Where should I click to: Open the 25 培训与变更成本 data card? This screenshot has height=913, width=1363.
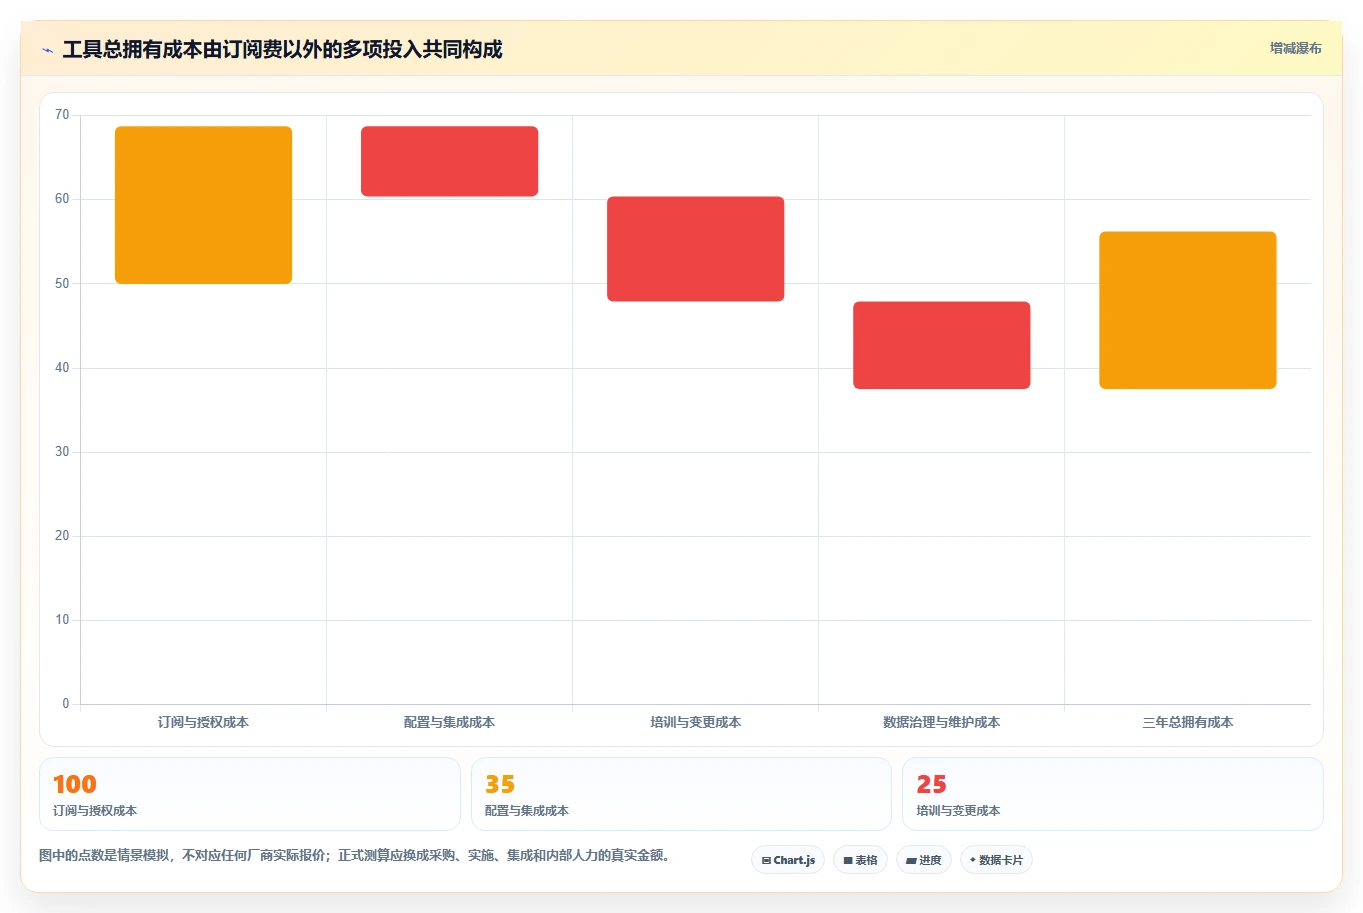click(x=1113, y=794)
